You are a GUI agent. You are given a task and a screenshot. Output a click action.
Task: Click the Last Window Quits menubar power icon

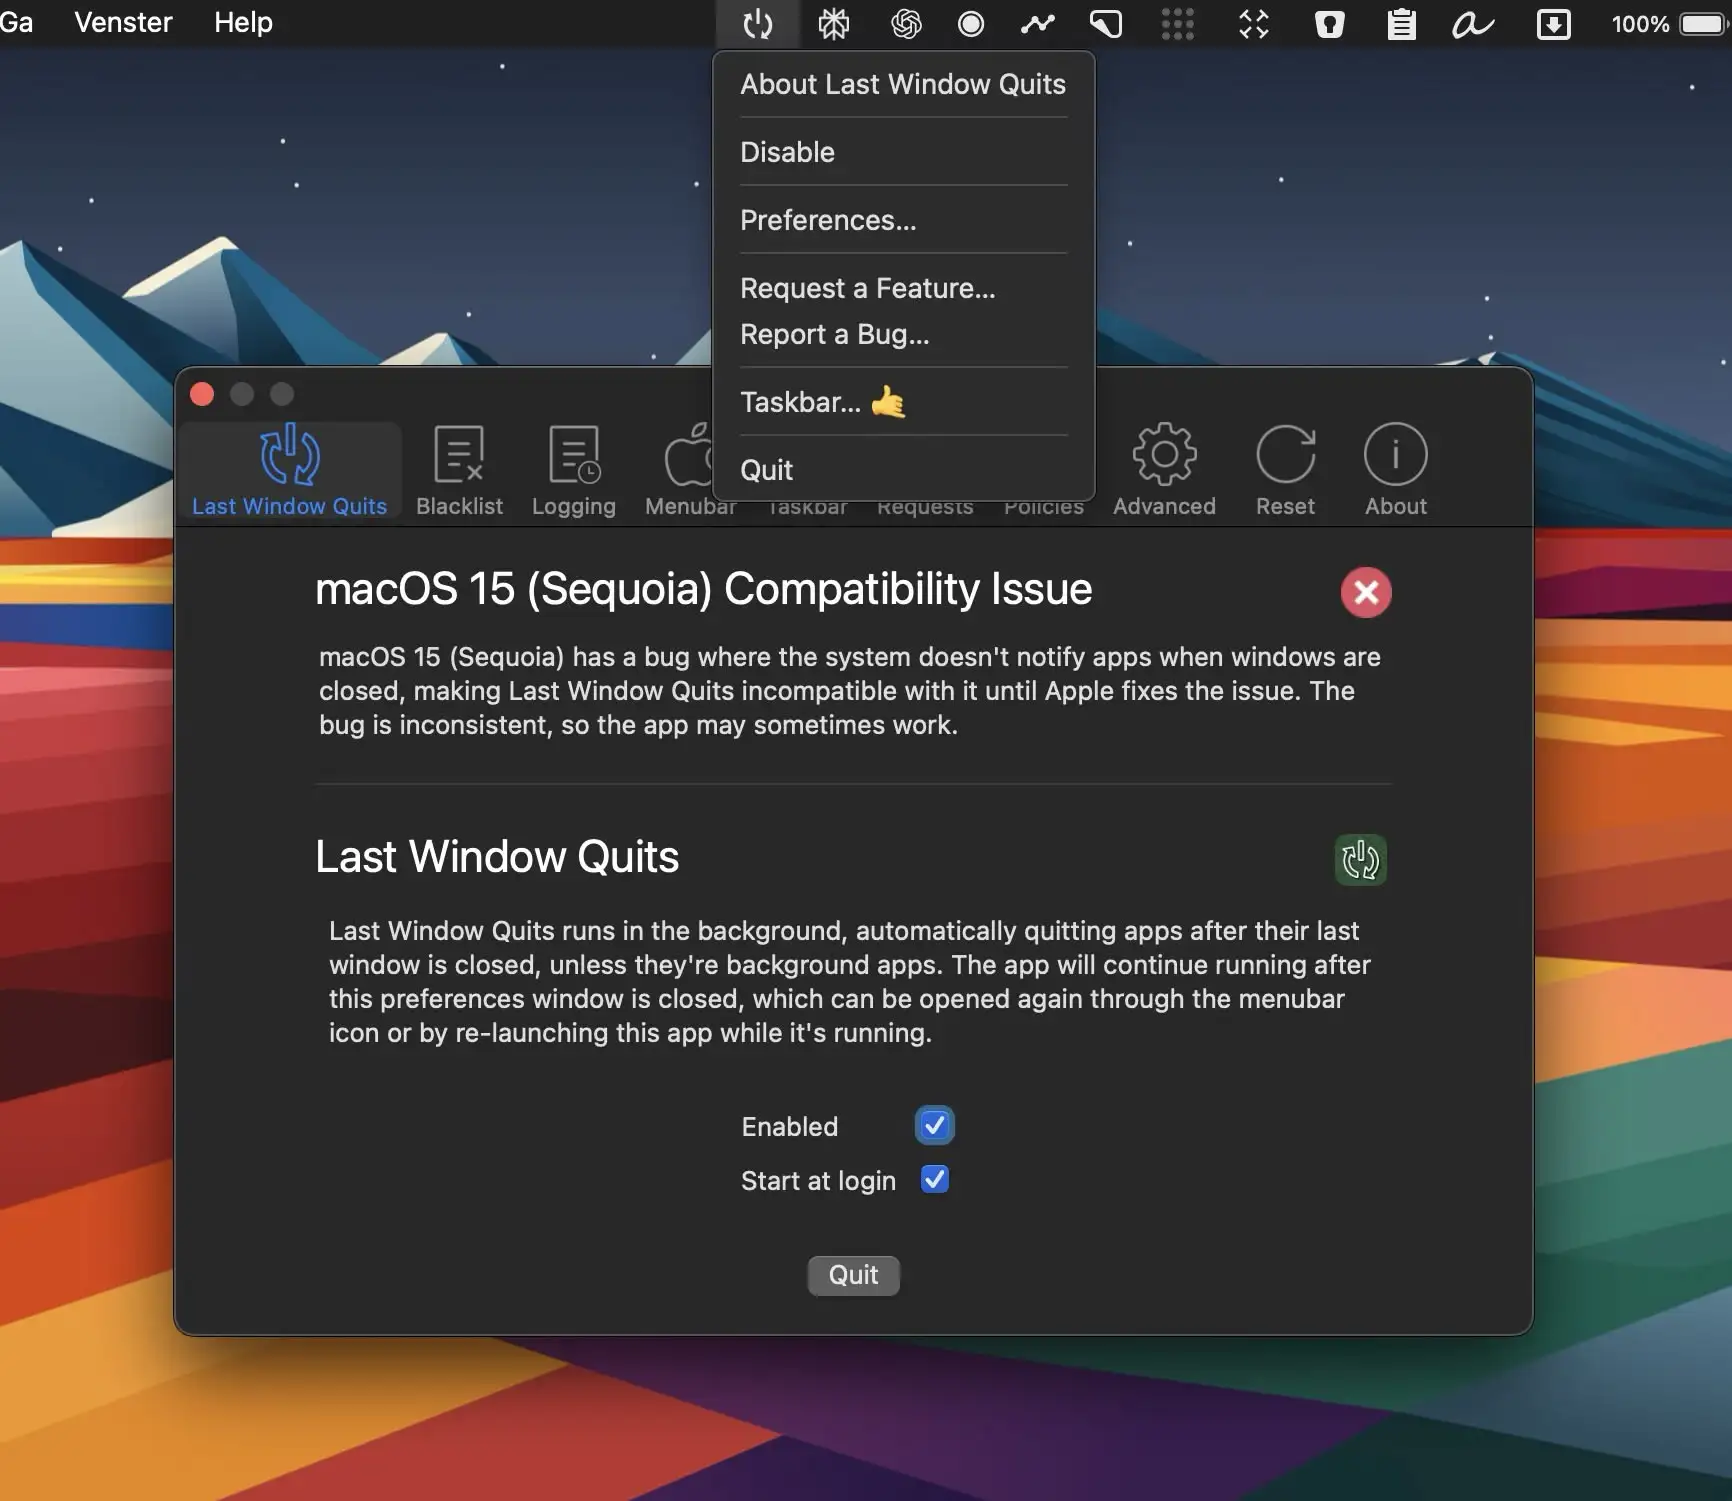tap(758, 23)
